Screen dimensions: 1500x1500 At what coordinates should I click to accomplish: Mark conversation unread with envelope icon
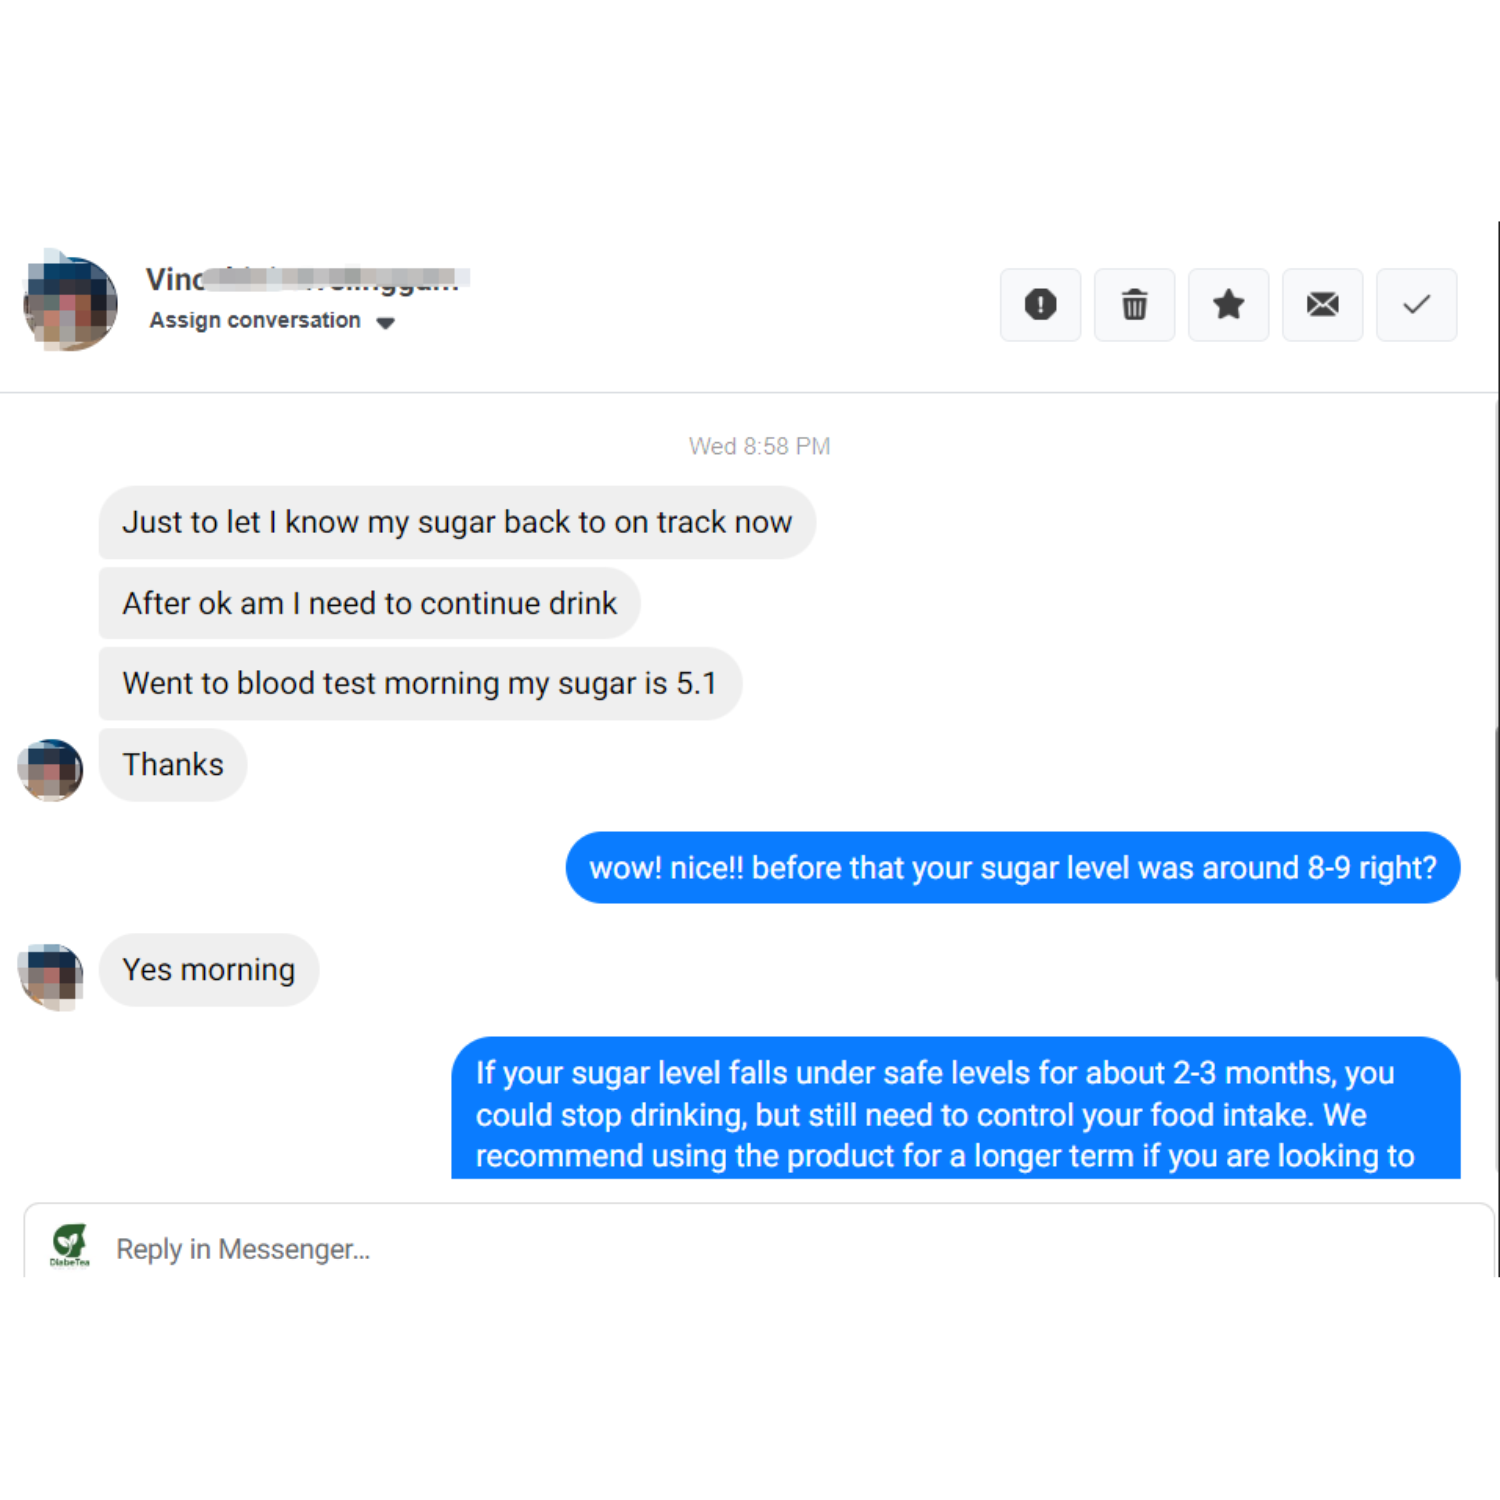click(1322, 304)
